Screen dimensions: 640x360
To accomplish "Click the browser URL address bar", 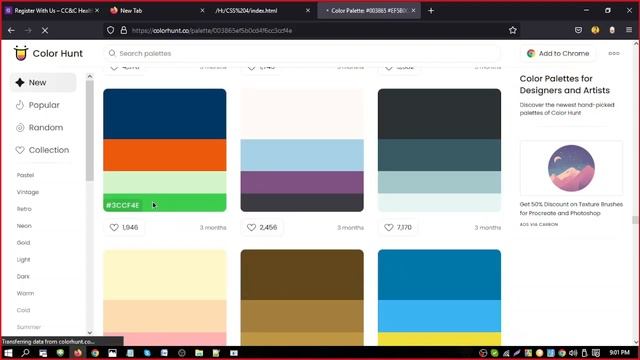I will [310, 30].
